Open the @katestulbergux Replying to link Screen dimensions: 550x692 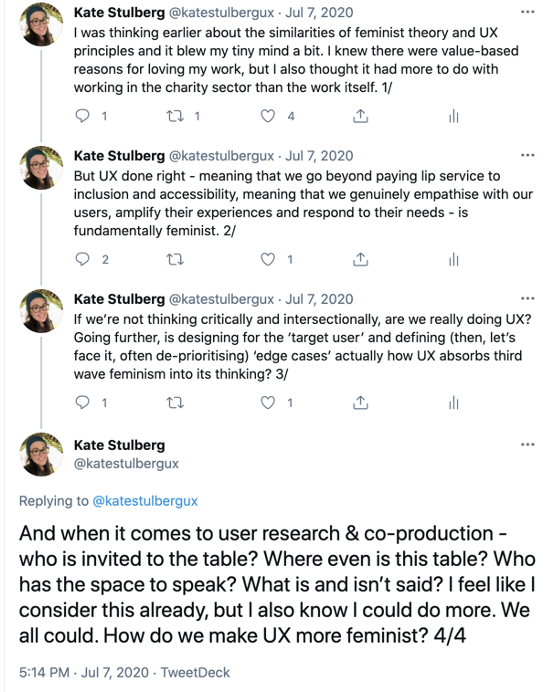coord(145,501)
